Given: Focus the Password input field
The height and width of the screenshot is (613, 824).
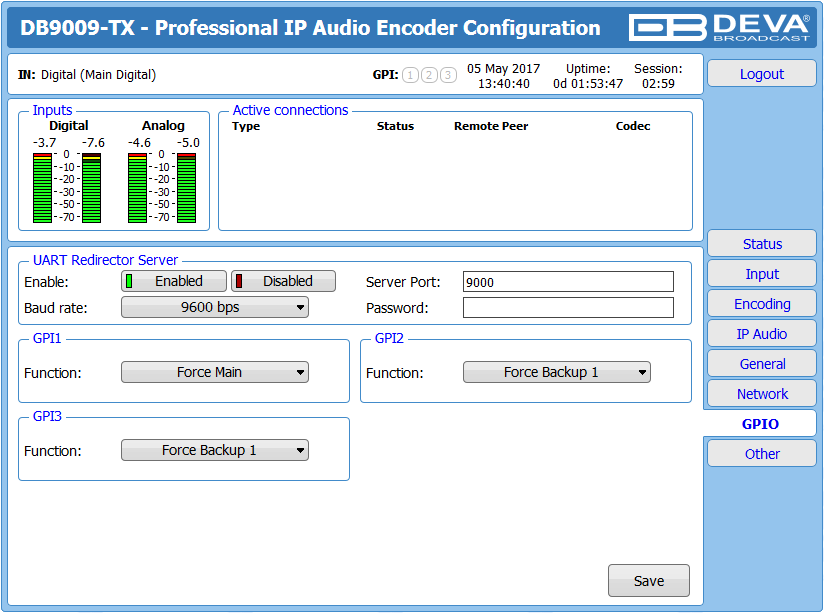Looking at the screenshot, I should [x=568, y=308].
